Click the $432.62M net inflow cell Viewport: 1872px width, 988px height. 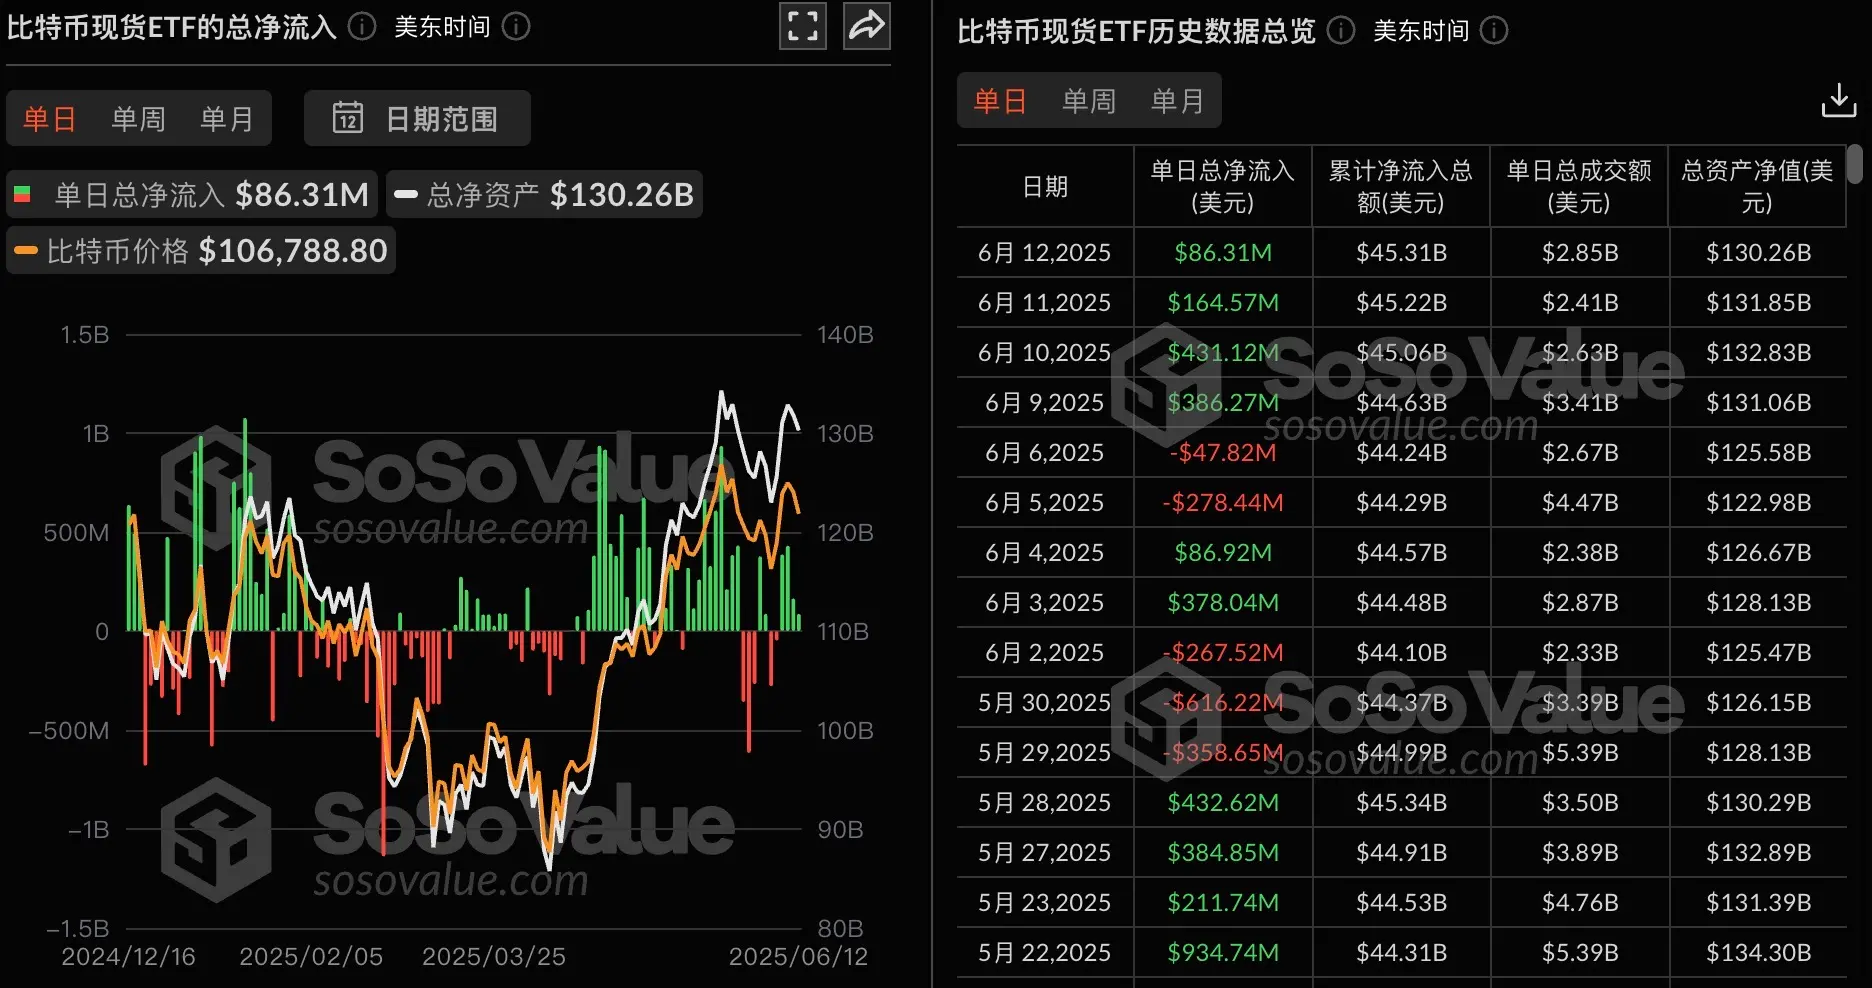[x=1223, y=803]
